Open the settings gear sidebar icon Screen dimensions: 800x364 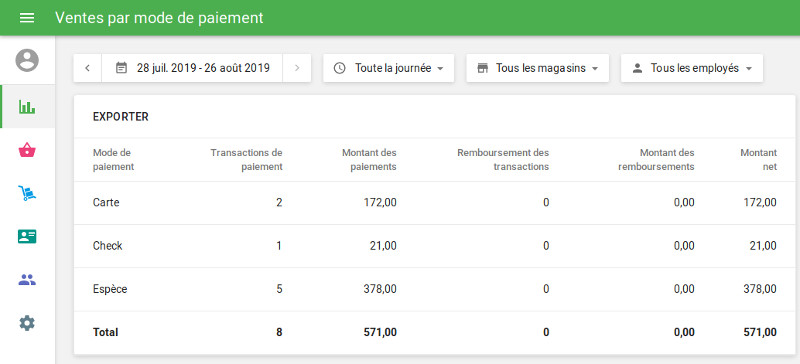(27, 323)
